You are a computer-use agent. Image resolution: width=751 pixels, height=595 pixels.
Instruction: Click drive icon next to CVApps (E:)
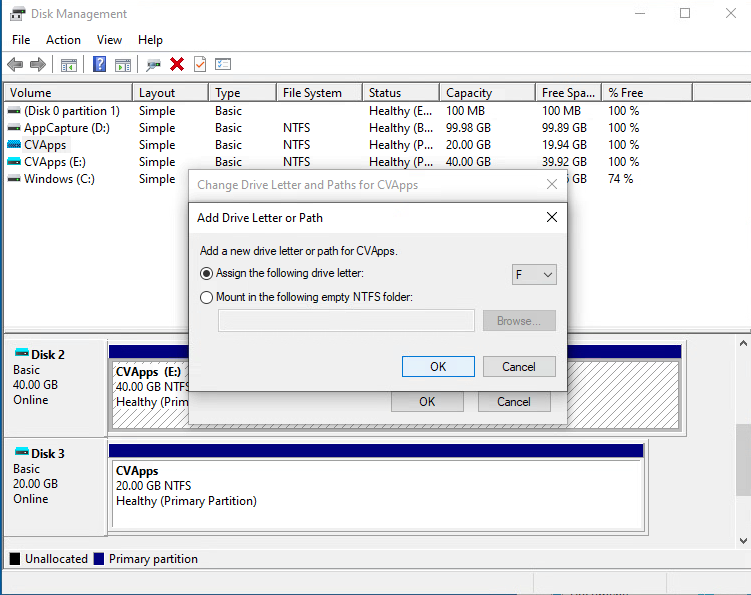[14, 162]
